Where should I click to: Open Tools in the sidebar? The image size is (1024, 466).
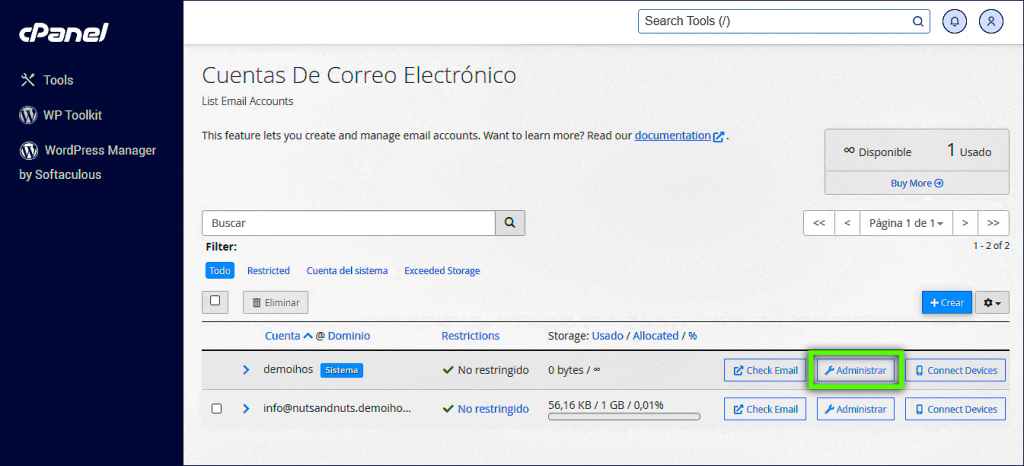[x=57, y=80]
